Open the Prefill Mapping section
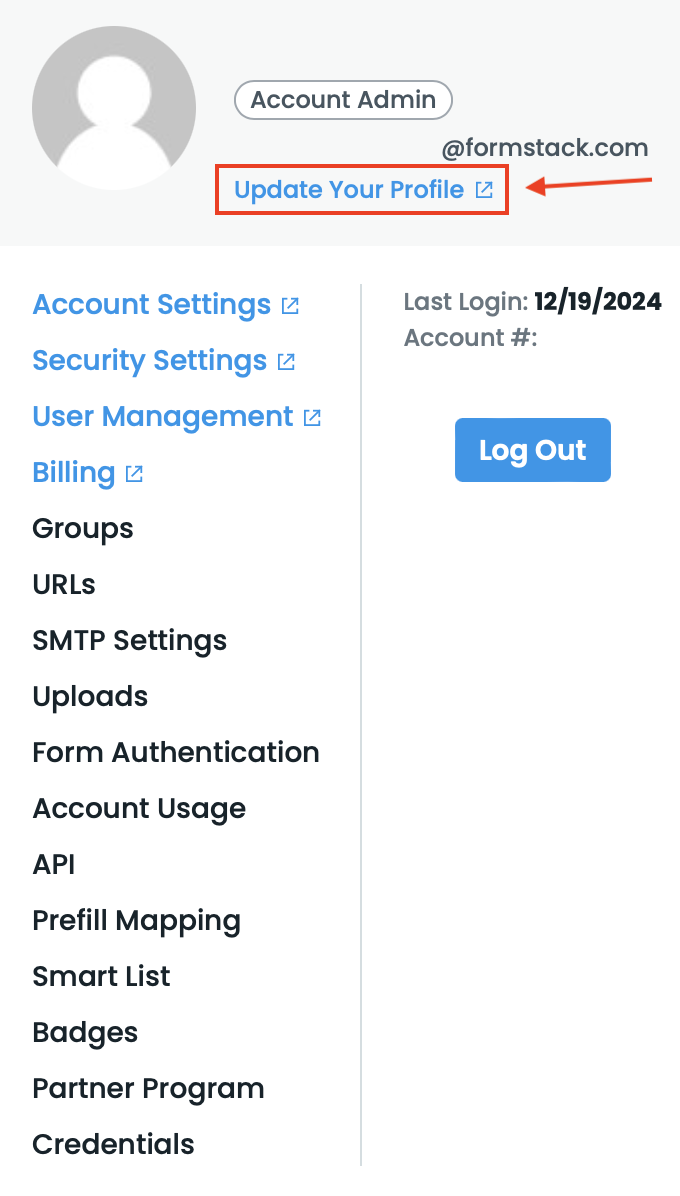The image size is (680, 1196). coord(137,920)
